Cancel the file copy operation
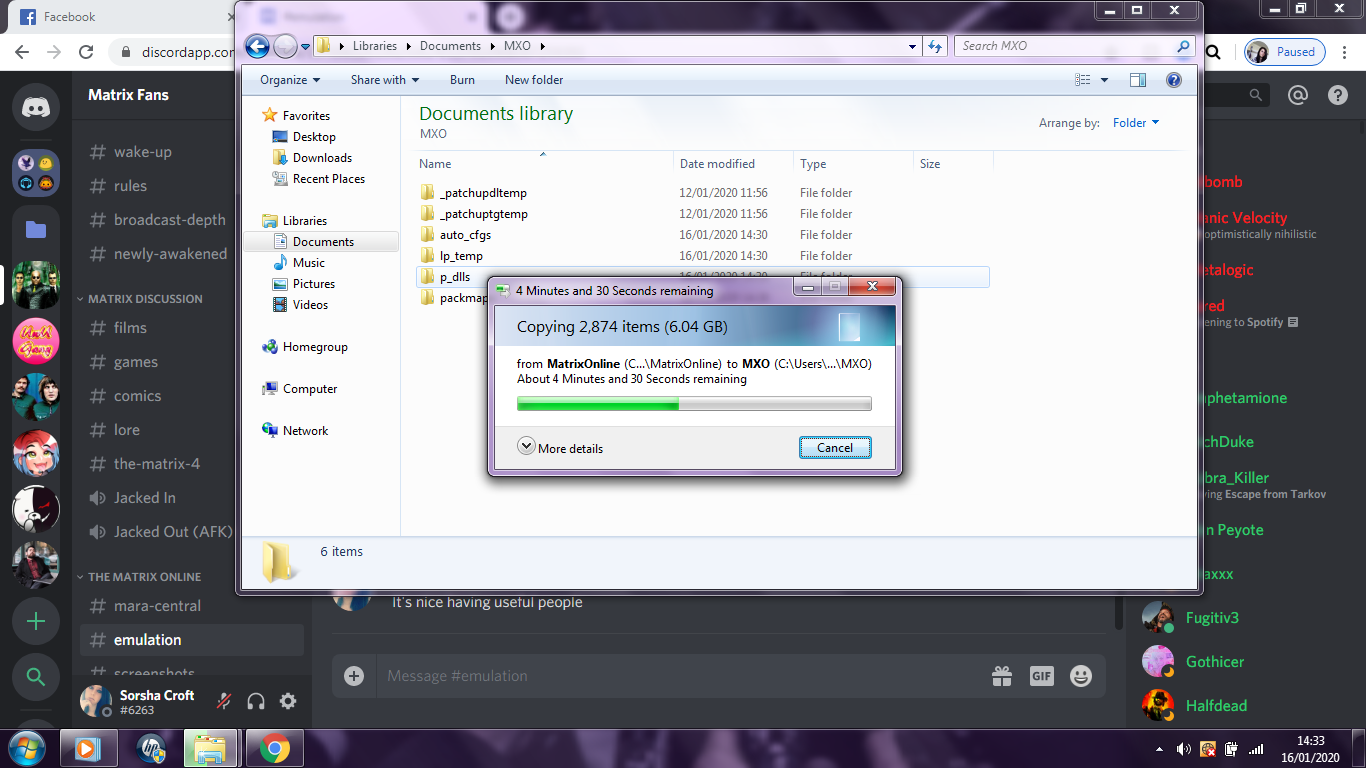The image size is (1366, 768). coord(835,448)
